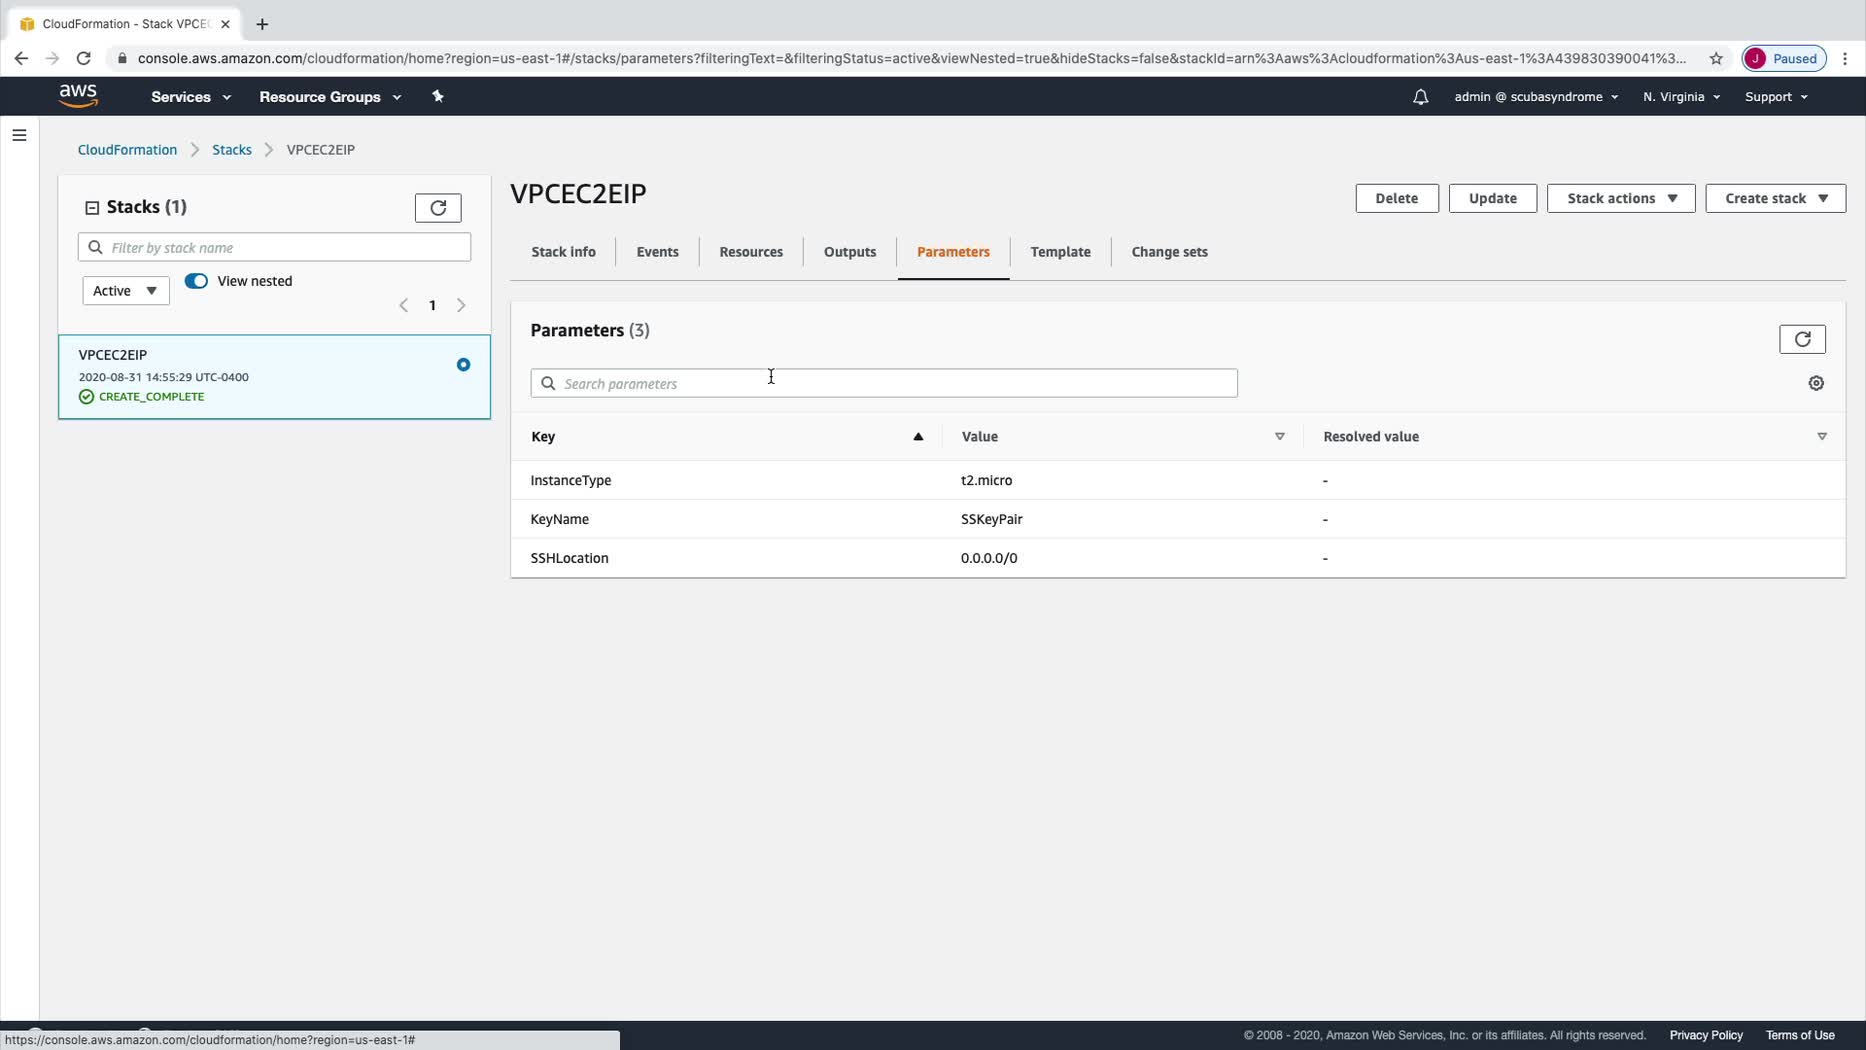
Task: Open the notifications bell
Action: 1420,97
